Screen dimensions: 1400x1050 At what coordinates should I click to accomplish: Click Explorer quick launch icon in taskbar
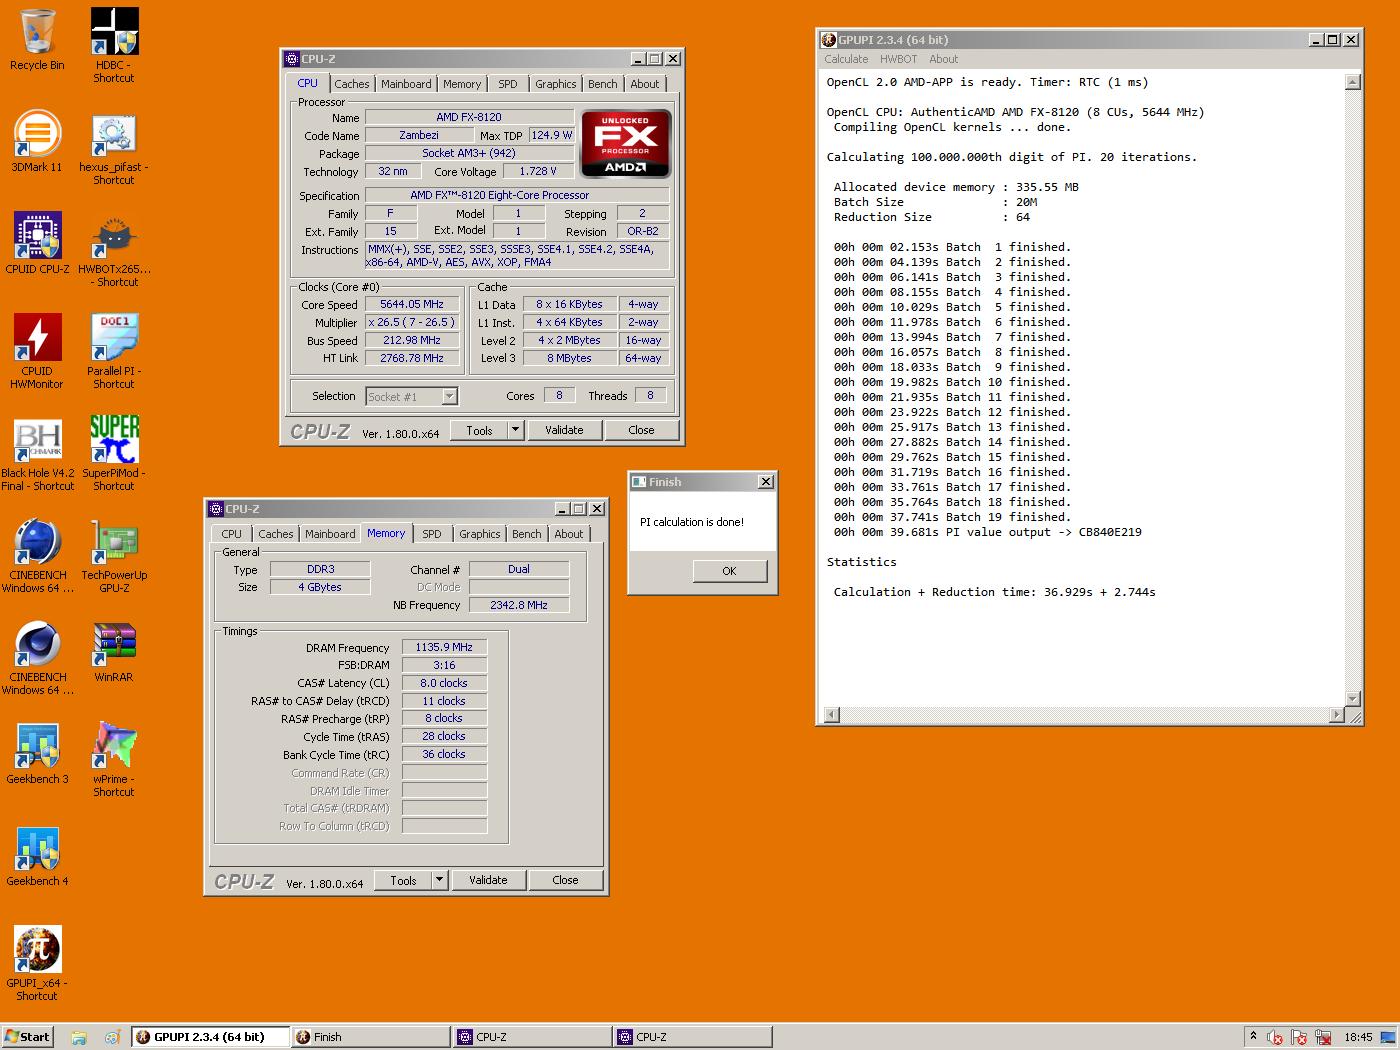(x=79, y=1037)
